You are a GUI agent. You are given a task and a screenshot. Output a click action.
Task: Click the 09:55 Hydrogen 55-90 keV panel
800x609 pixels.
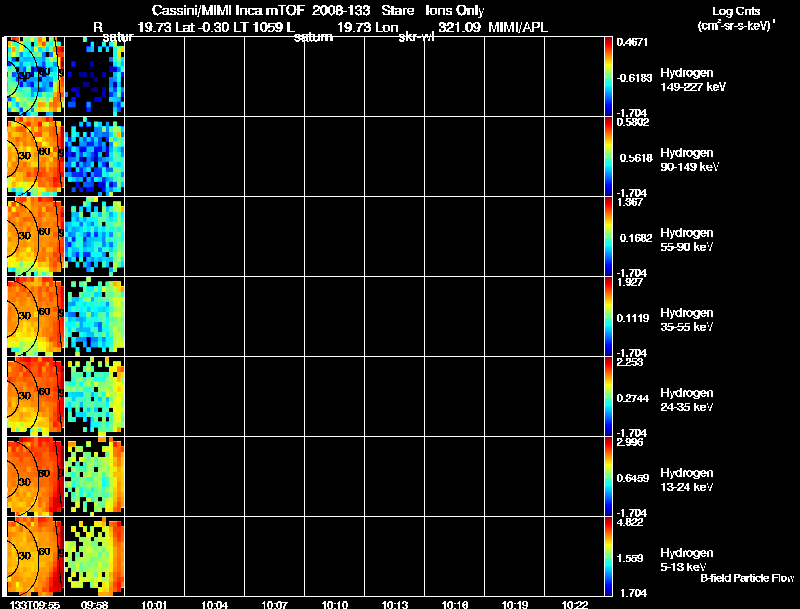tap(35, 236)
